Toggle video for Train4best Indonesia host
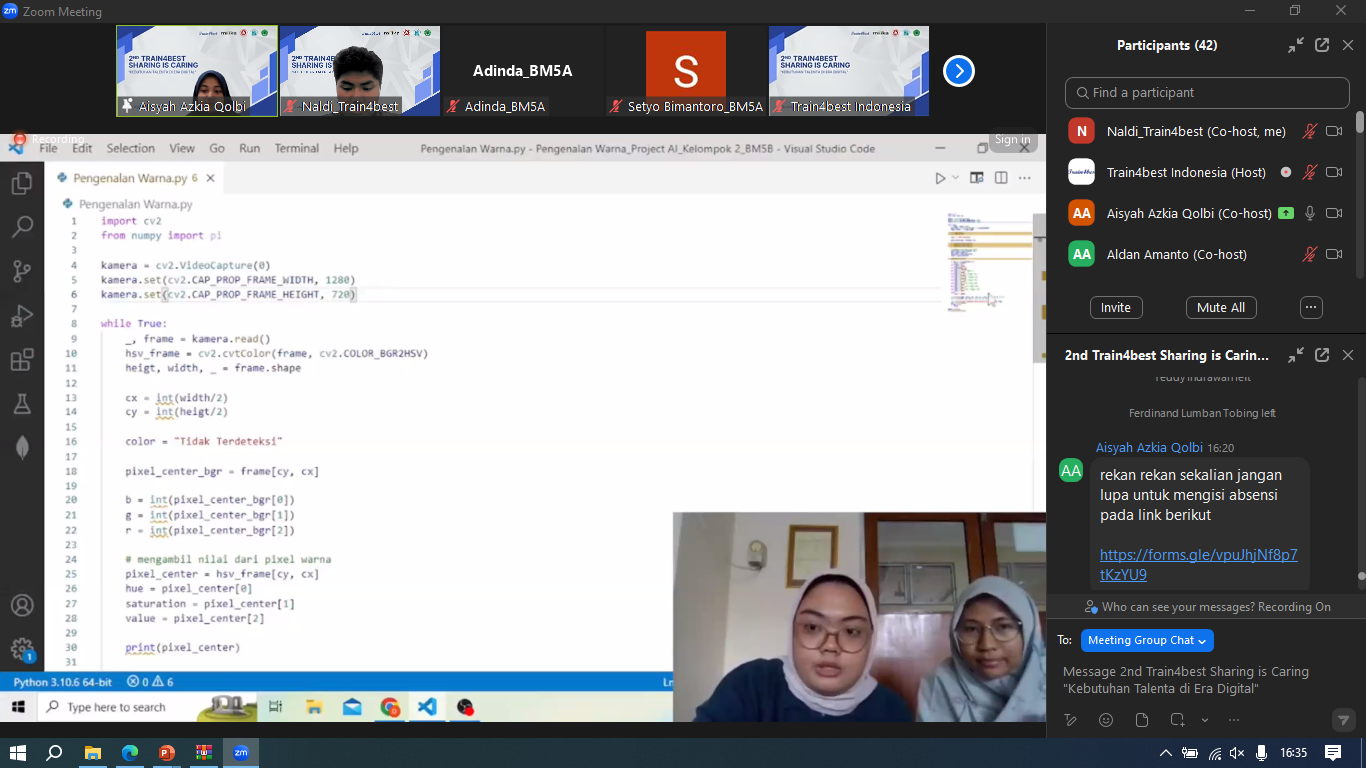This screenshot has height=768, width=1366. pos(1334,171)
